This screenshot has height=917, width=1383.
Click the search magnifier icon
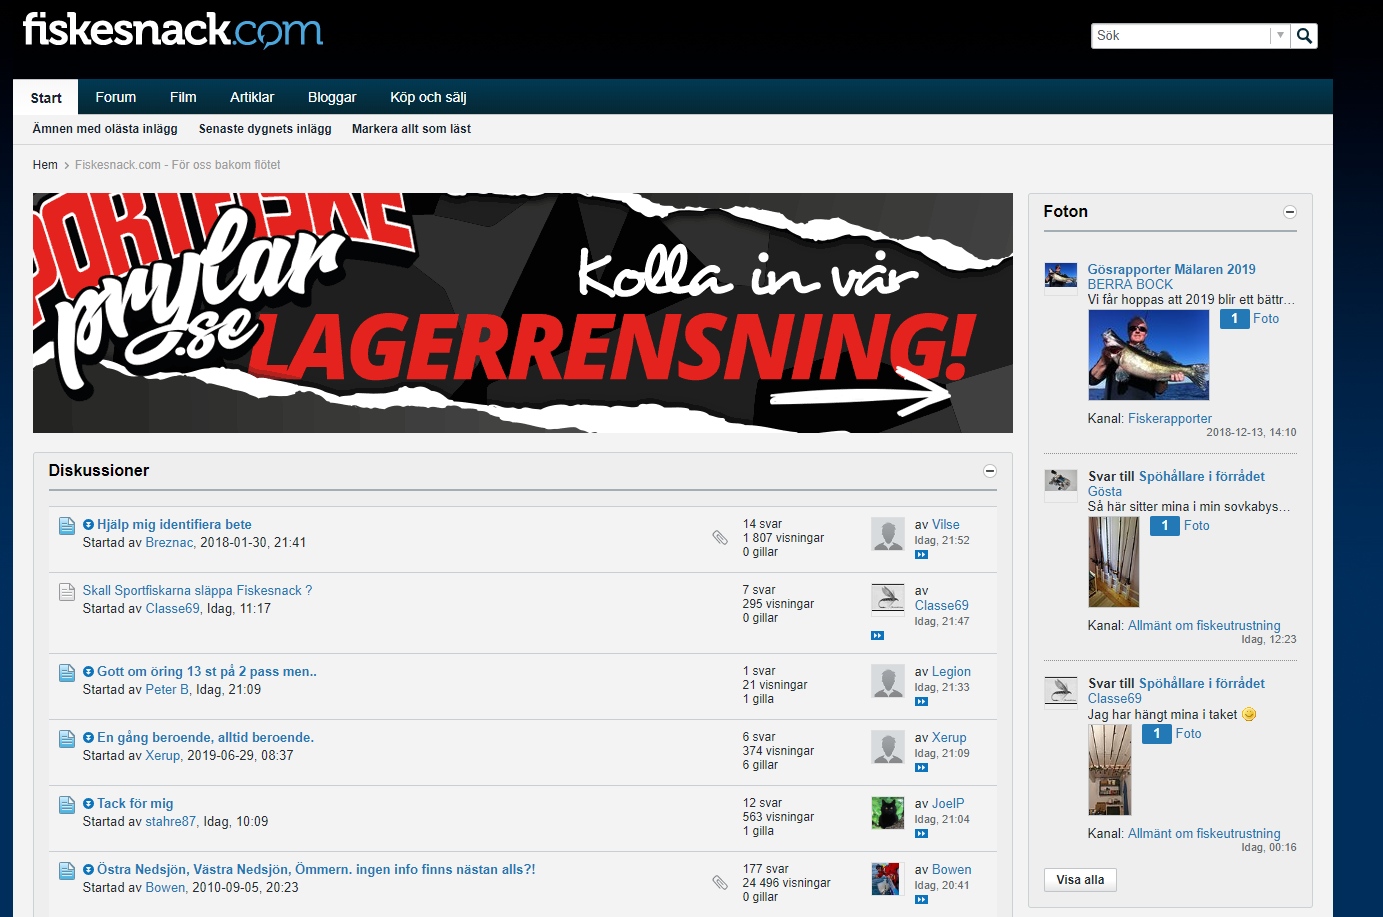1304,36
